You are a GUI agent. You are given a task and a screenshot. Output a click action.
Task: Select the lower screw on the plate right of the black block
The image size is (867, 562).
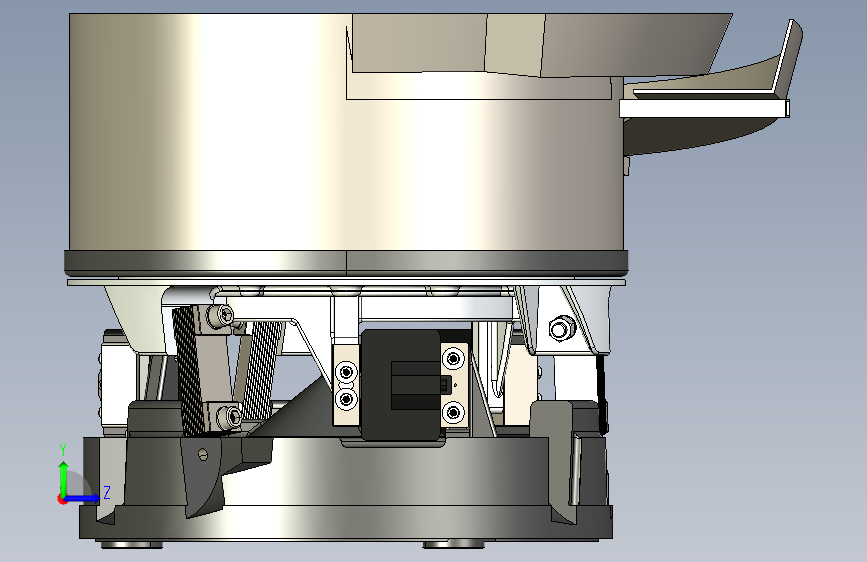pos(453,412)
